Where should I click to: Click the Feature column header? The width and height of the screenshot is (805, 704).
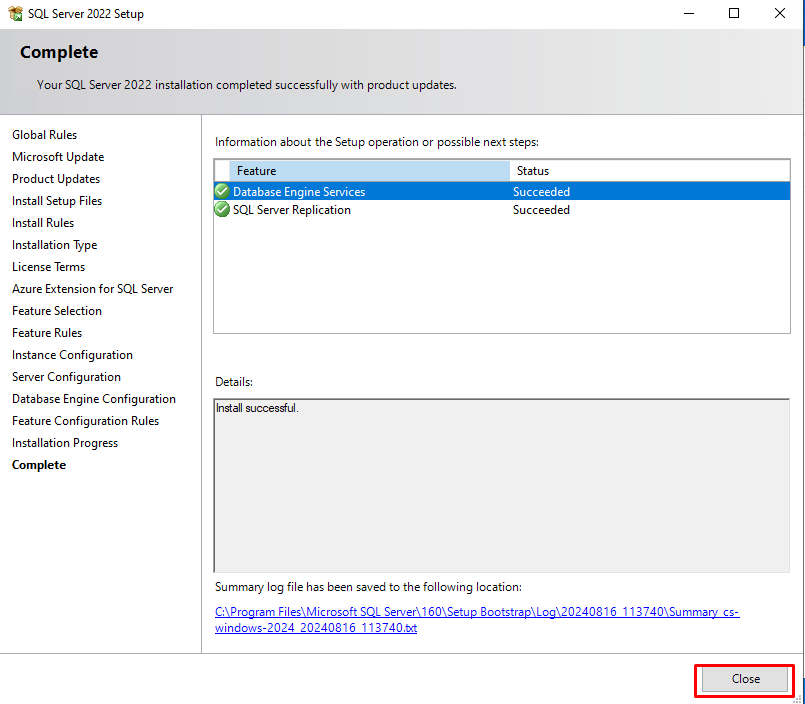369,171
